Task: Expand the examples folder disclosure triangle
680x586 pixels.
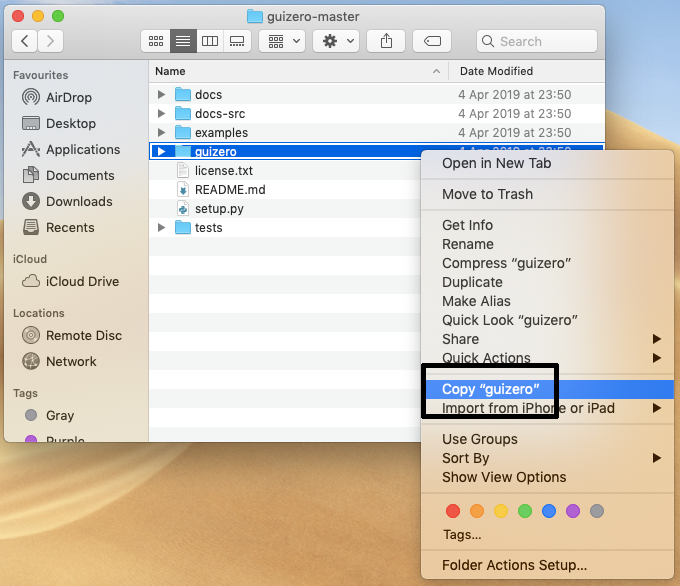Action: pos(161,132)
